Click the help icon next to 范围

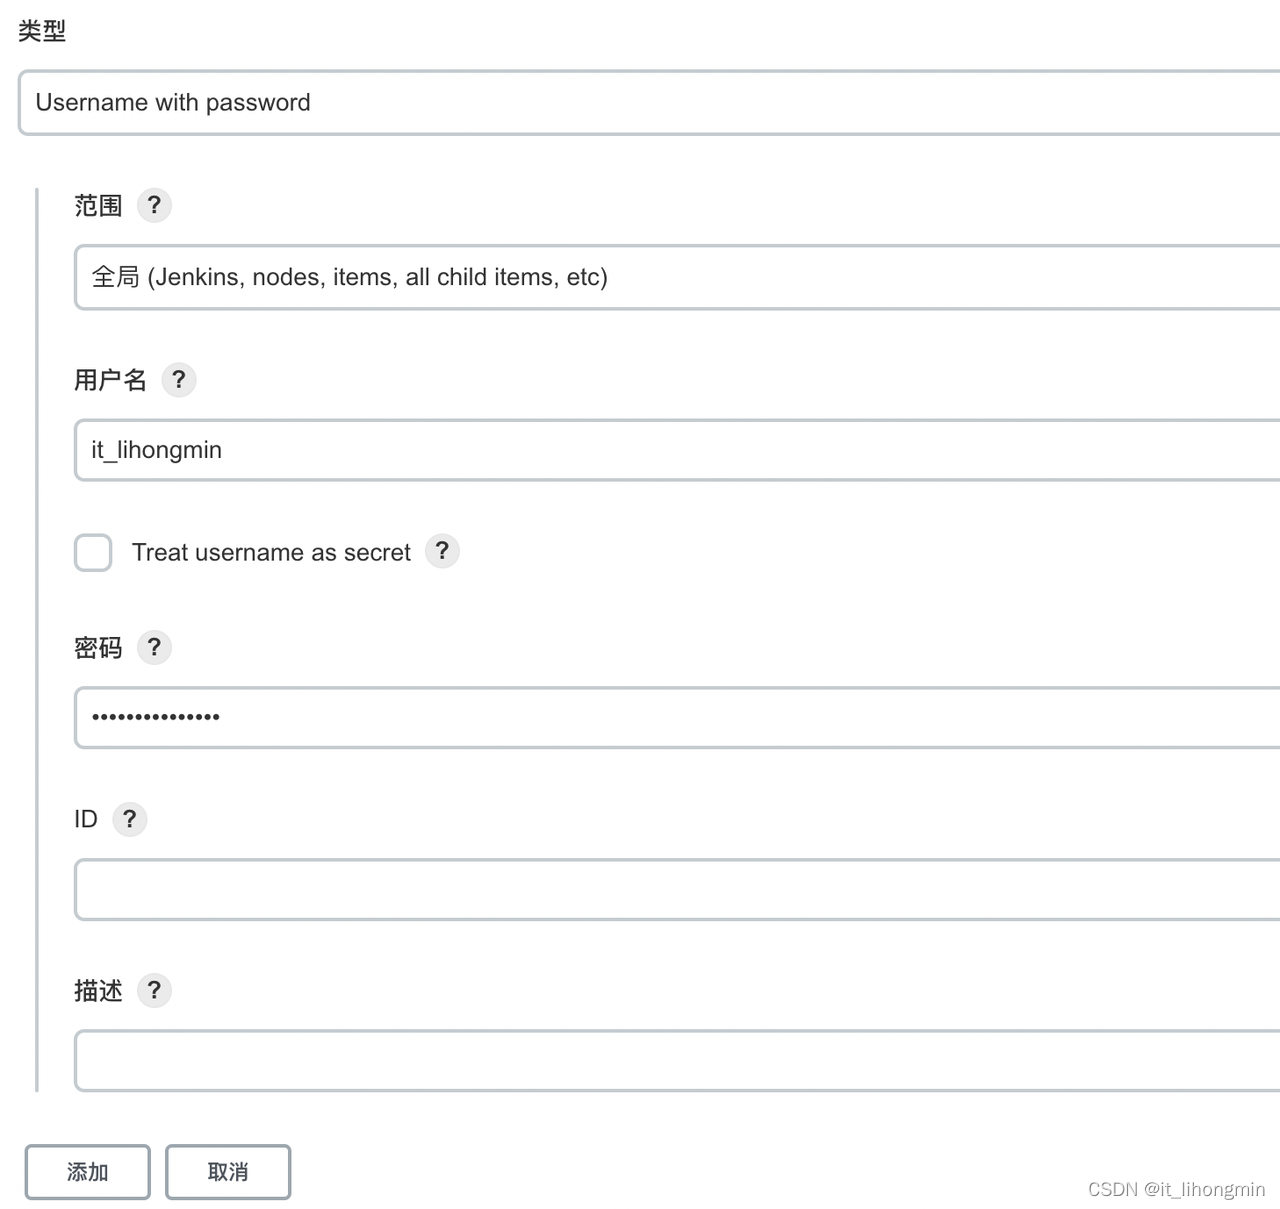[154, 205]
